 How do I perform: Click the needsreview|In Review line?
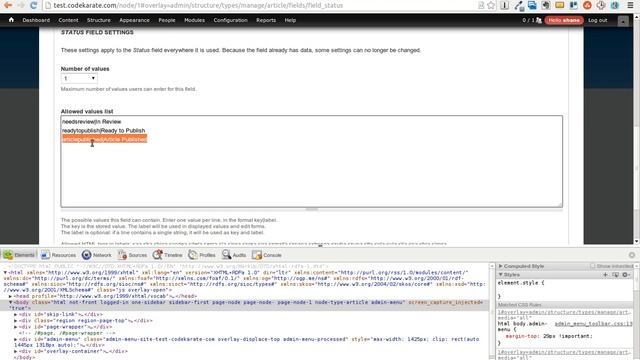91,122
